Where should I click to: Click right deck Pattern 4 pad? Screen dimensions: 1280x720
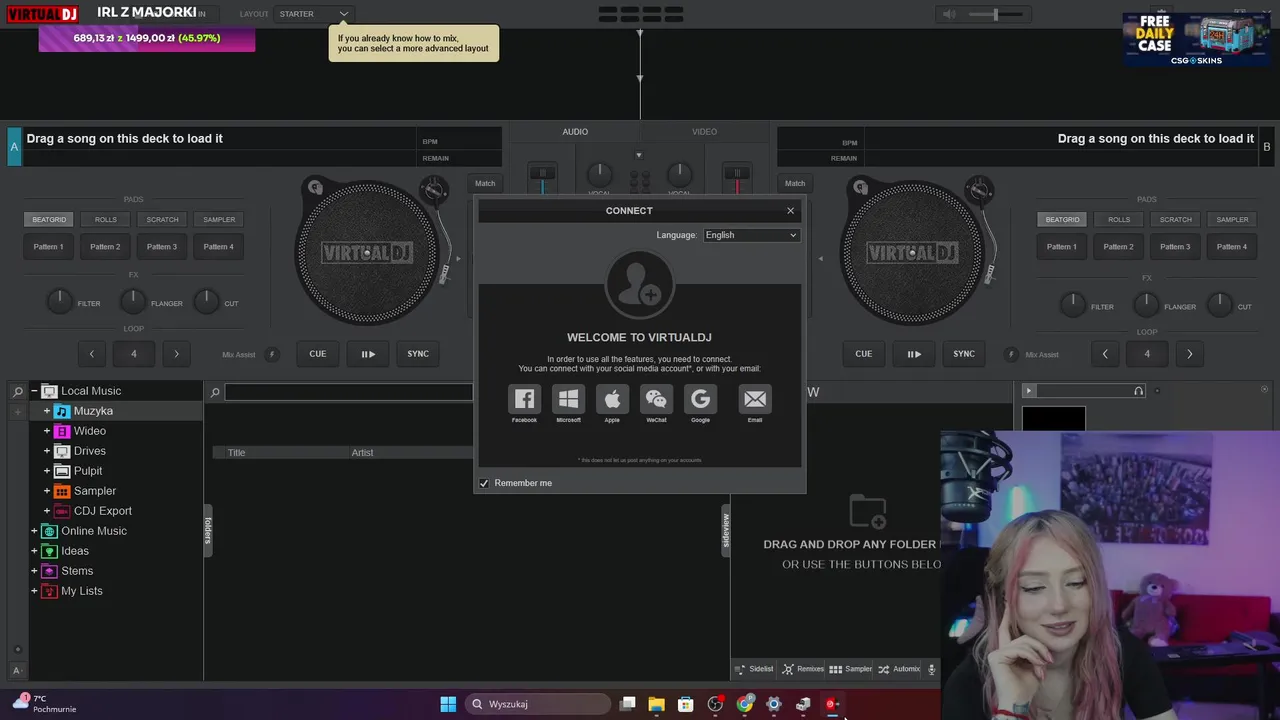tap(1232, 247)
